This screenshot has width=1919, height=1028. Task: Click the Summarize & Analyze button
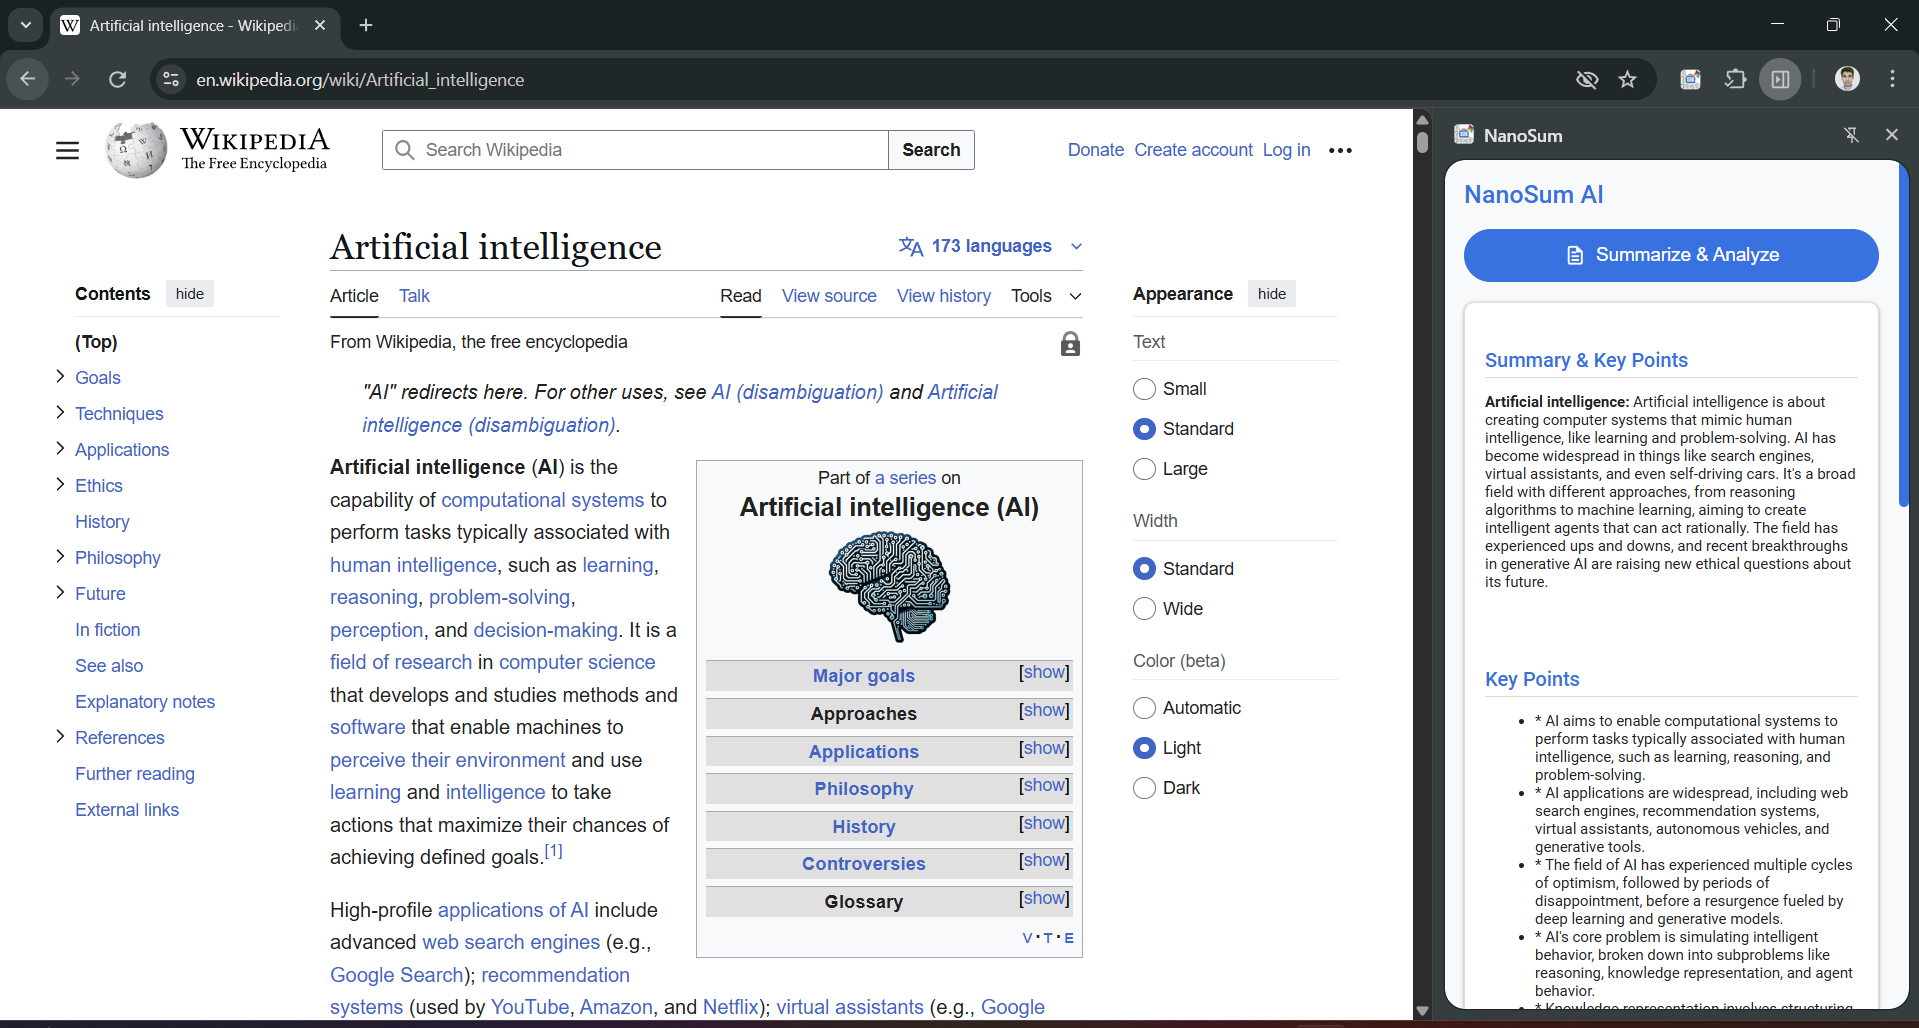click(1671, 255)
